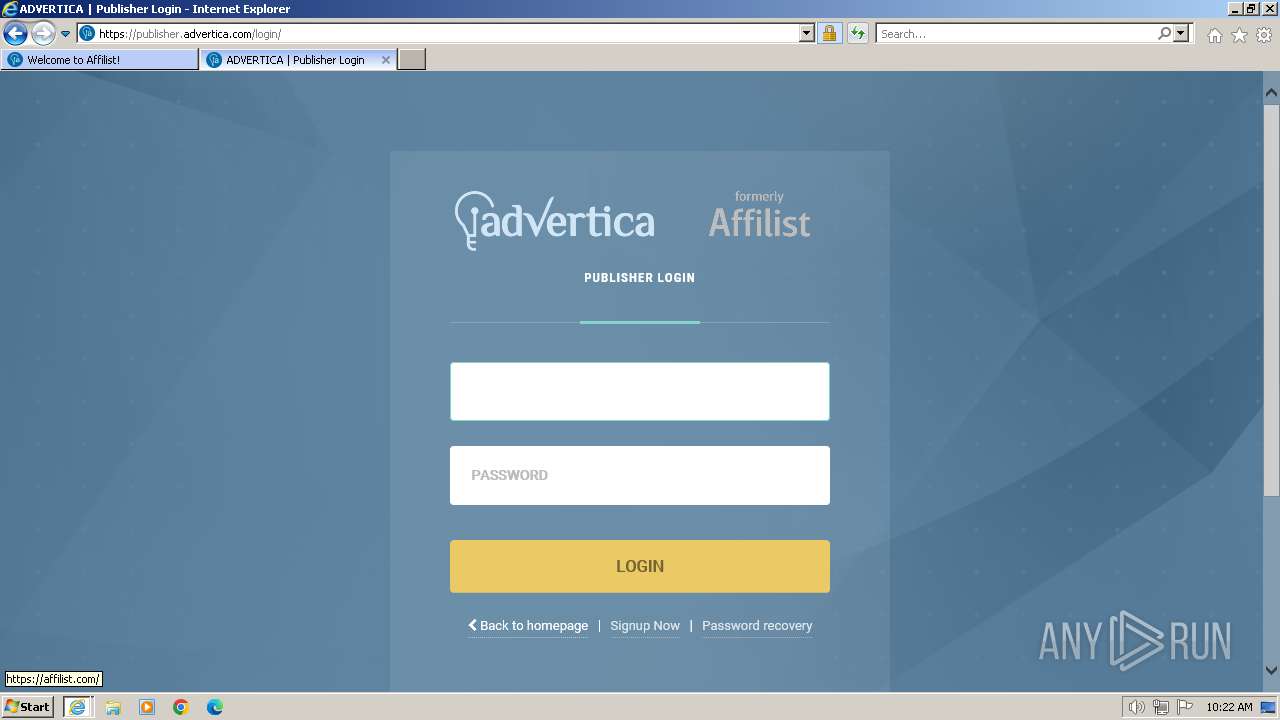The height and width of the screenshot is (720, 1280).
Task: Open the search provider dropdown arrow
Action: (1182, 34)
